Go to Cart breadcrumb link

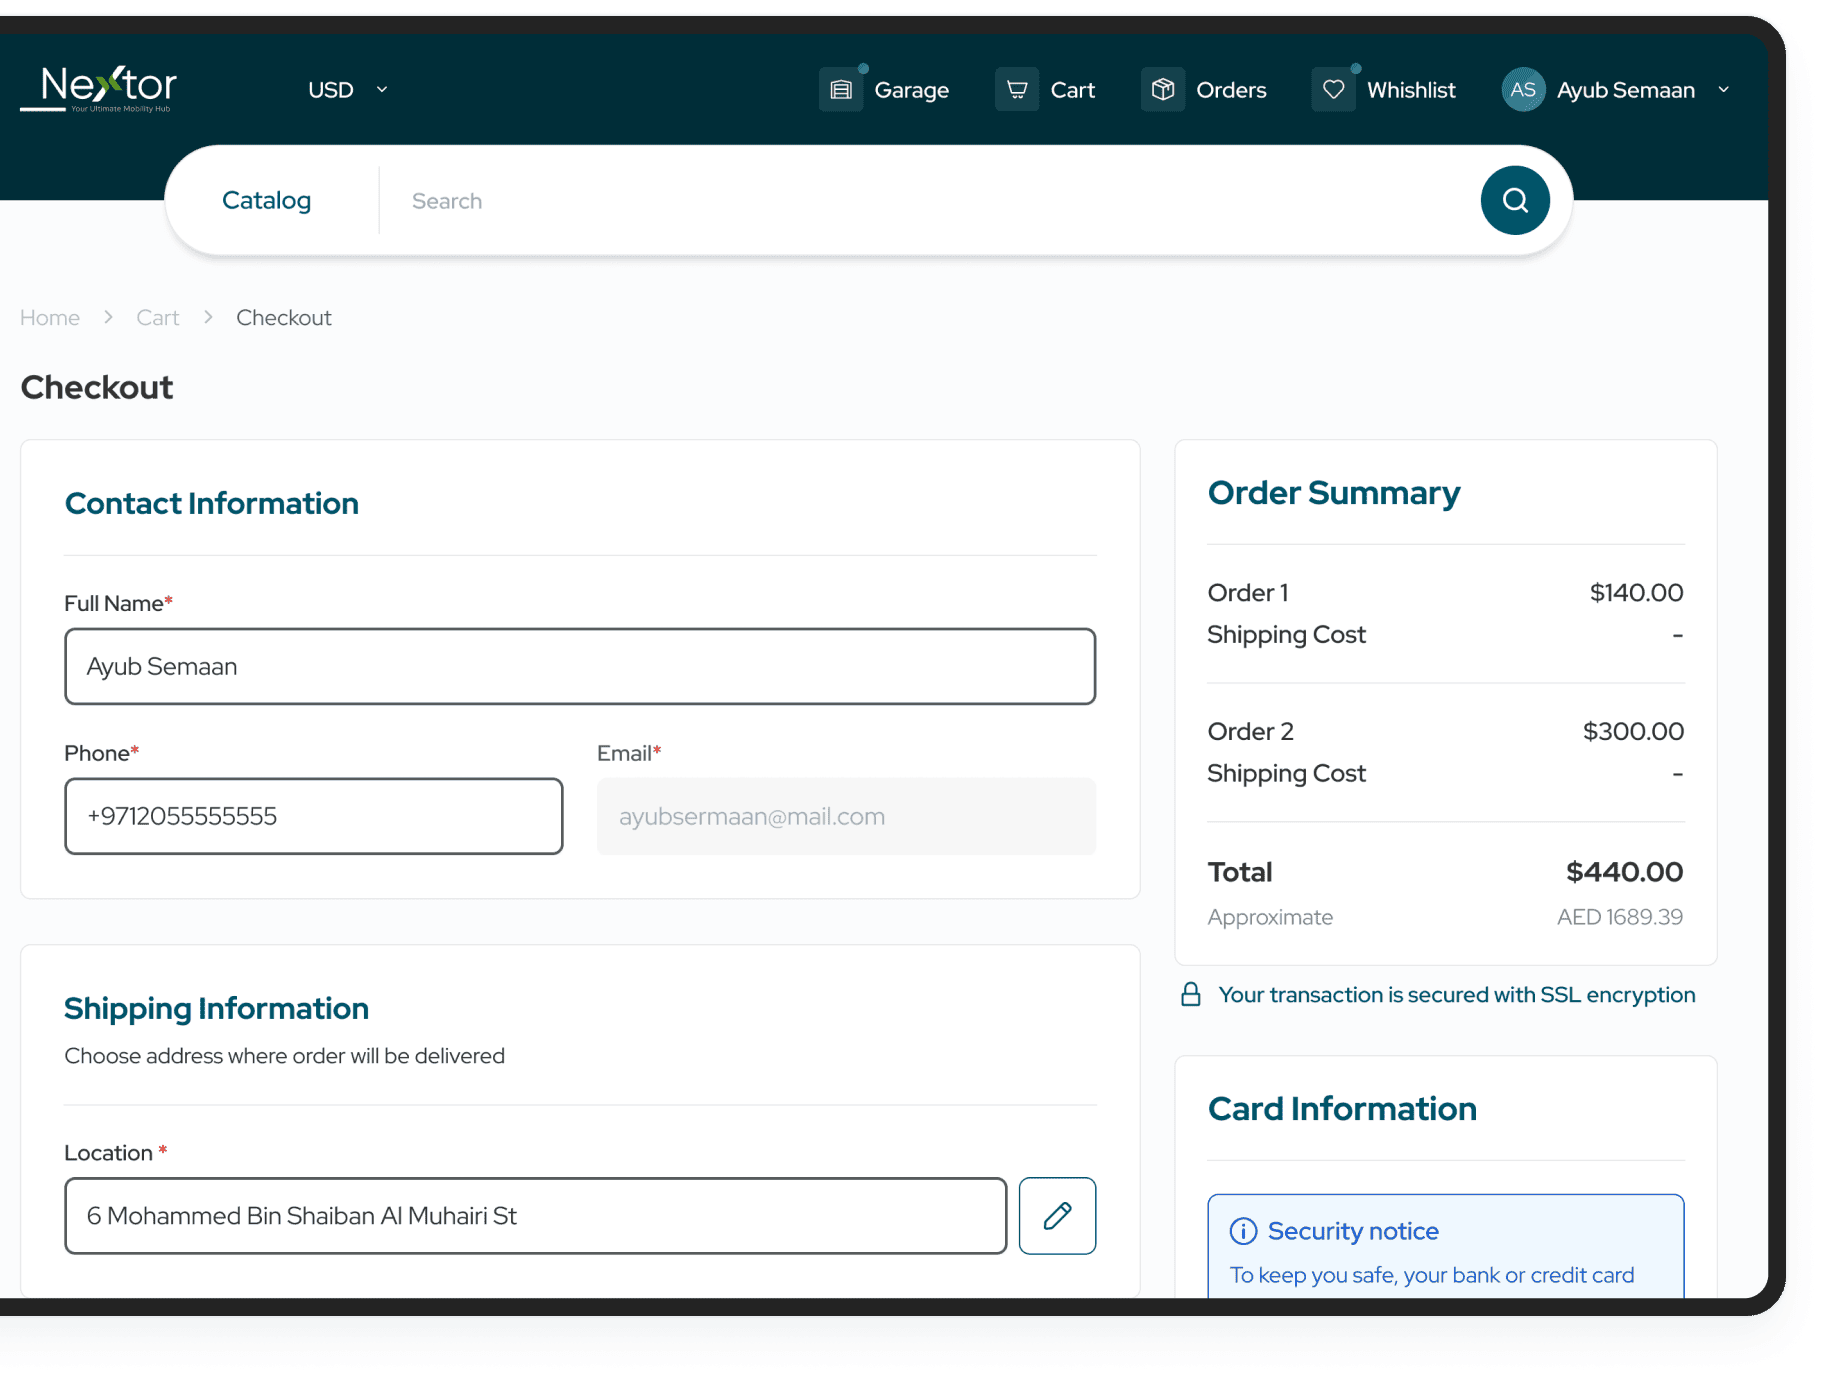tap(158, 318)
